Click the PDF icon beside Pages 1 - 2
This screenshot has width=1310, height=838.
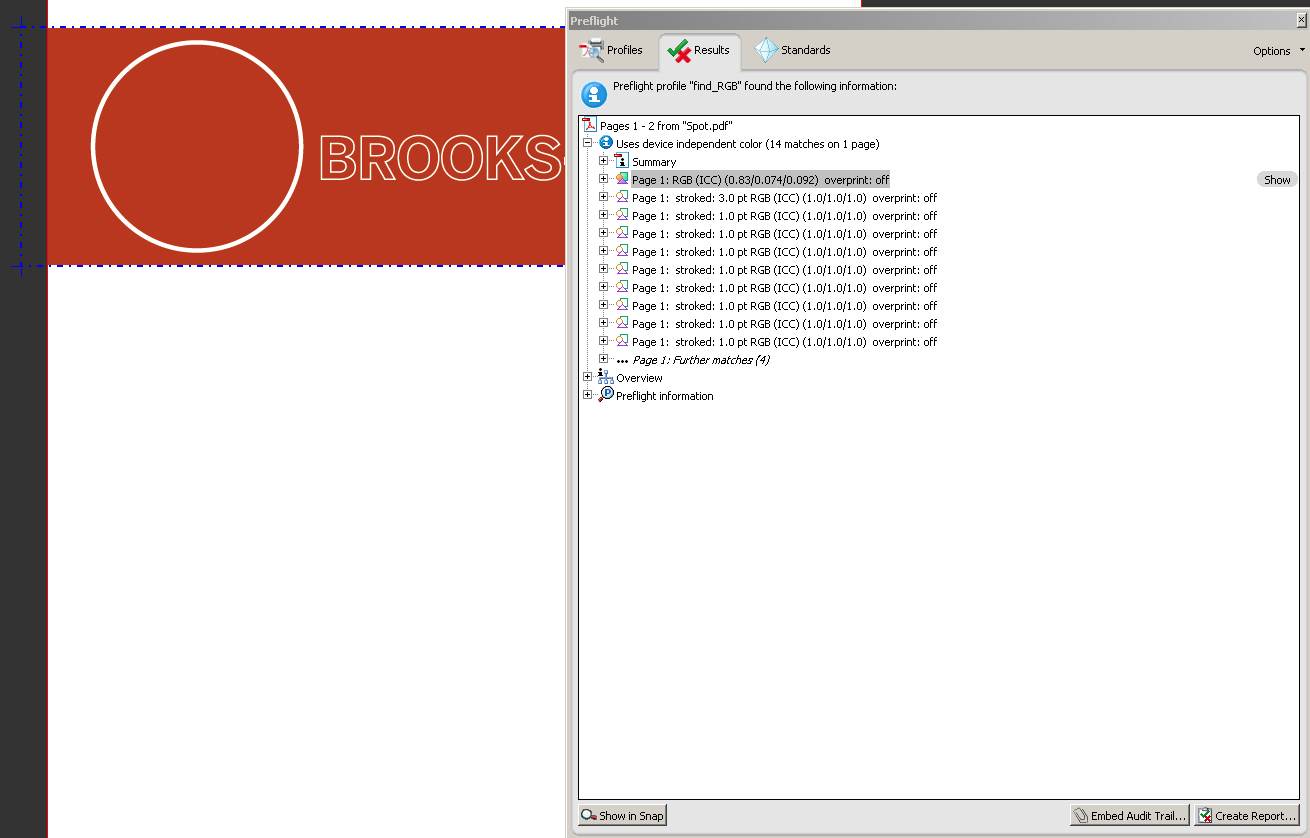590,125
